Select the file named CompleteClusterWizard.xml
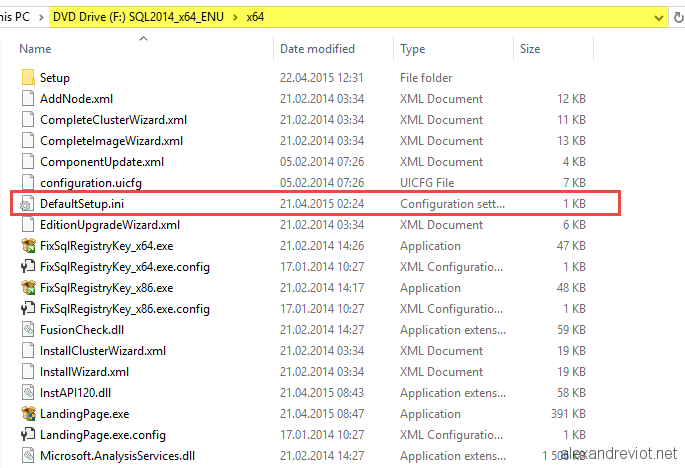This screenshot has height=468, width=685. pos(114,119)
